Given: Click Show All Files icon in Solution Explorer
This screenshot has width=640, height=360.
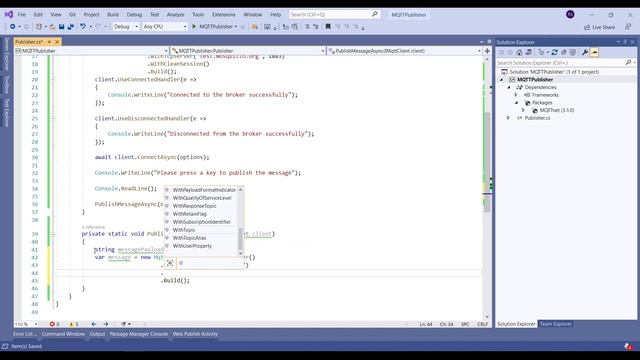Looking at the screenshot, I should (573, 52).
